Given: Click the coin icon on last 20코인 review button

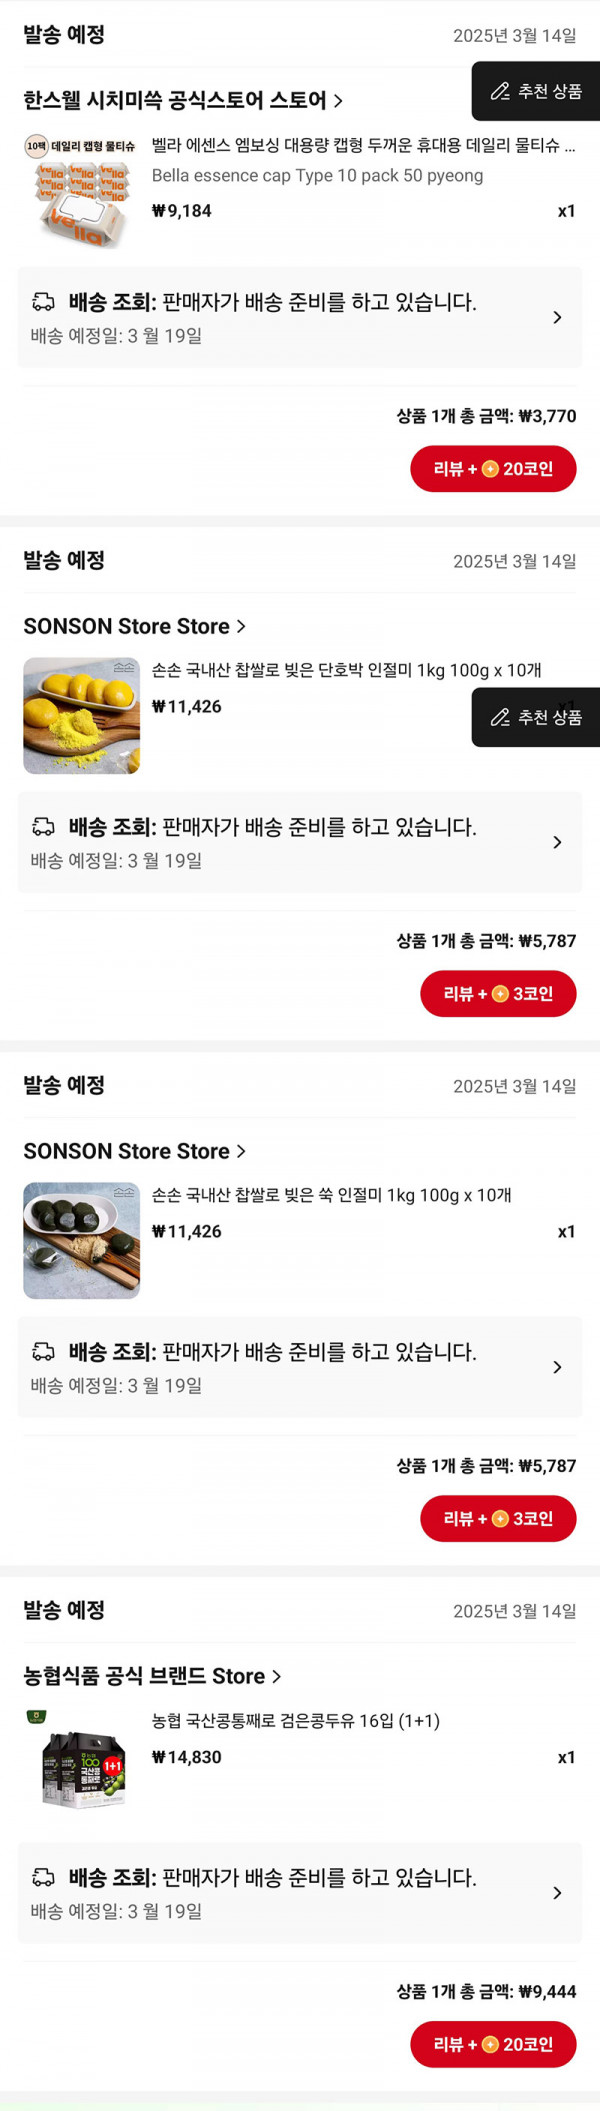Looking at the screenshot, I should pos(490,2045).
